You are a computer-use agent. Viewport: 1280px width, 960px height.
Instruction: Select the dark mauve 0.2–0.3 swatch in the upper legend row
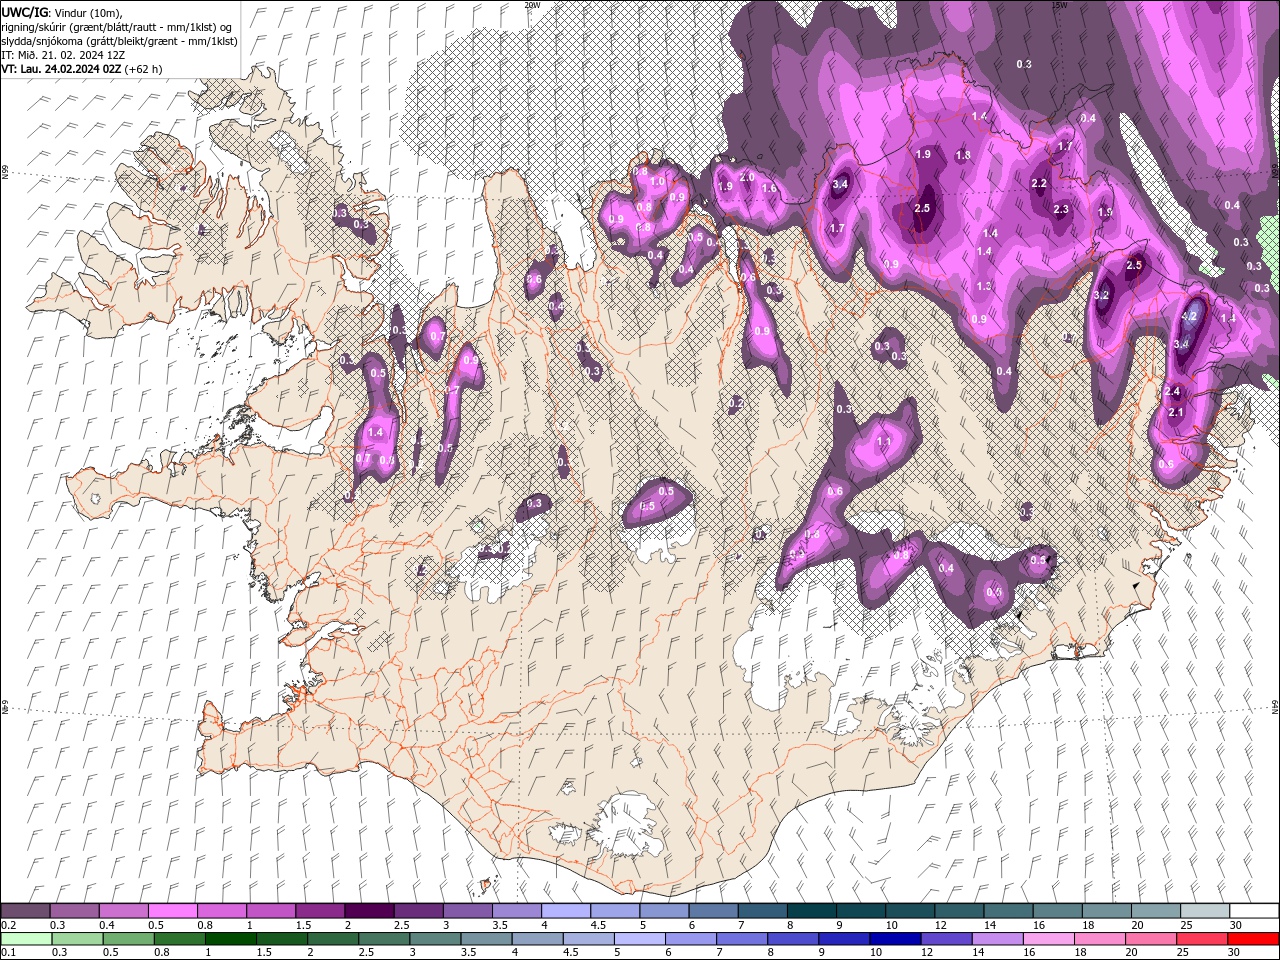(25, 911)
